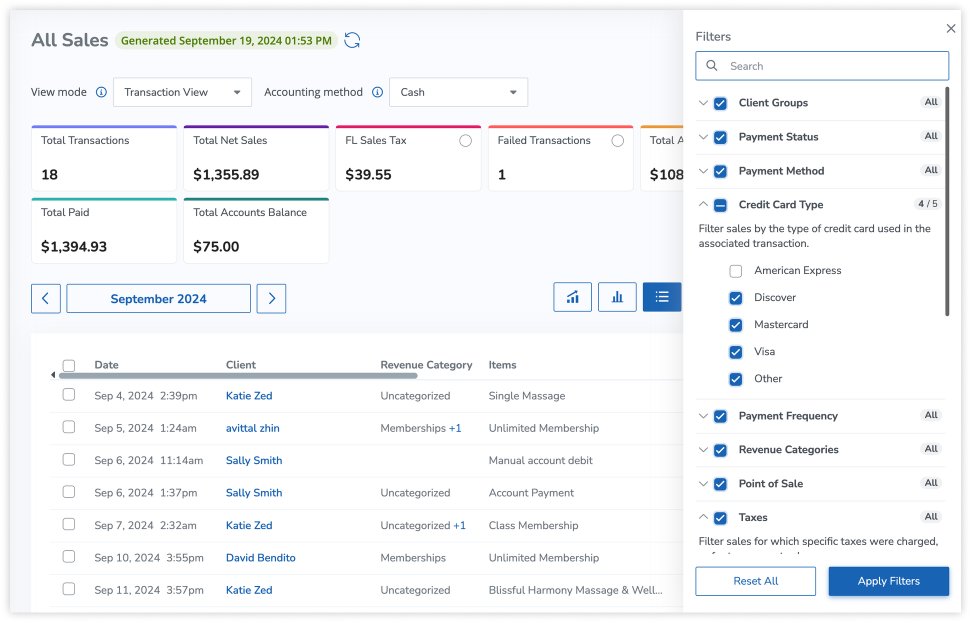Expand the Payment Method filter
The image size is (971, 623).
(x=703, y=171)
